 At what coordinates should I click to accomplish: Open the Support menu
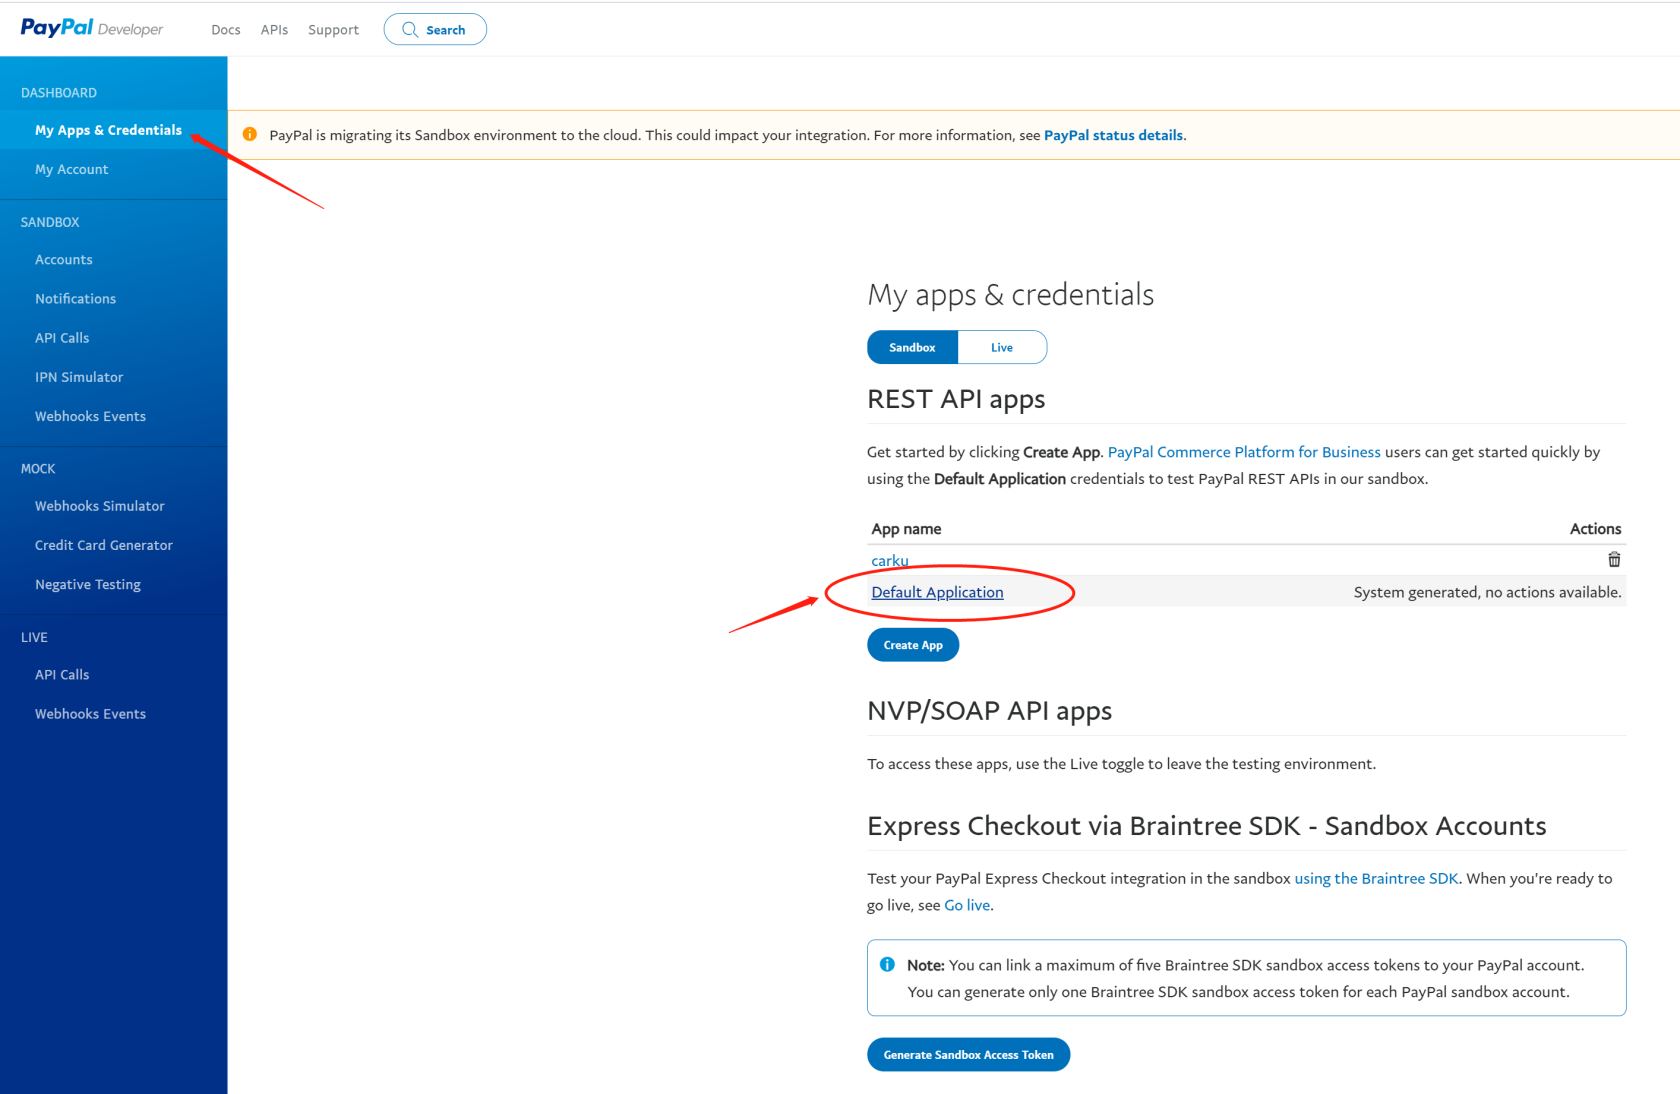333,30
